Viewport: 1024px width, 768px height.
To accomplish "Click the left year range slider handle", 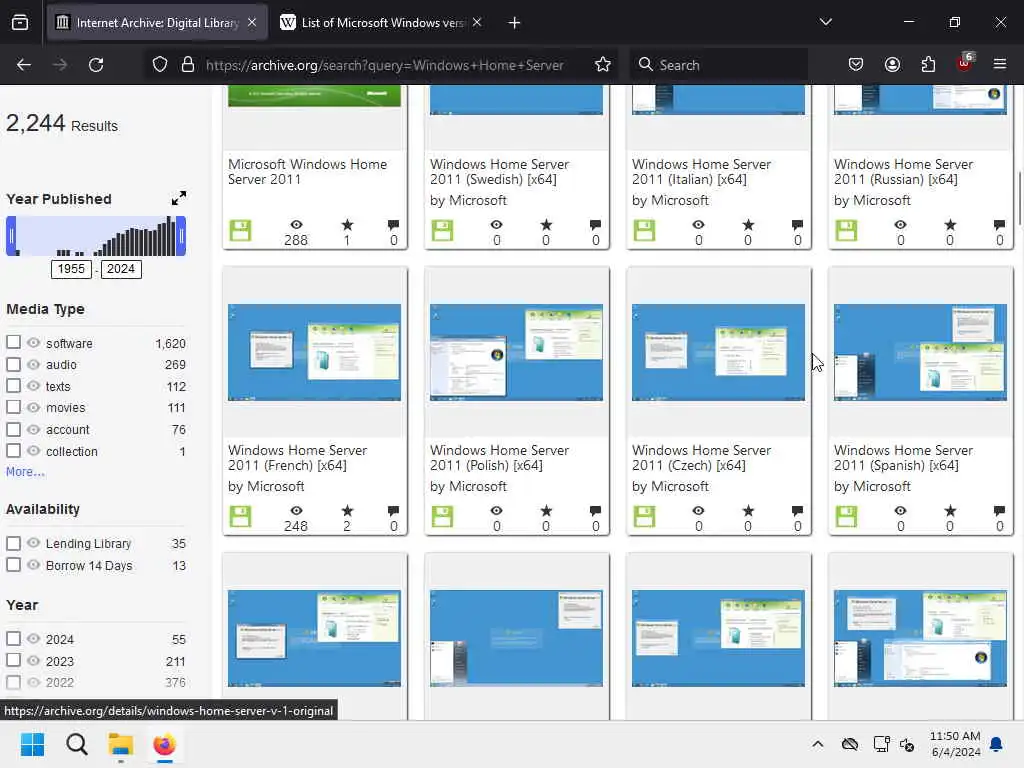I will (11, 236).
